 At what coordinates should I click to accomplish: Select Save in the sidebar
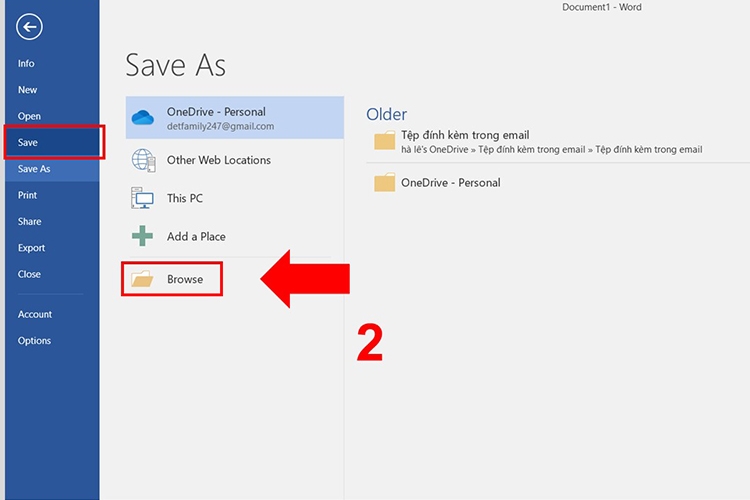(54, 142)
